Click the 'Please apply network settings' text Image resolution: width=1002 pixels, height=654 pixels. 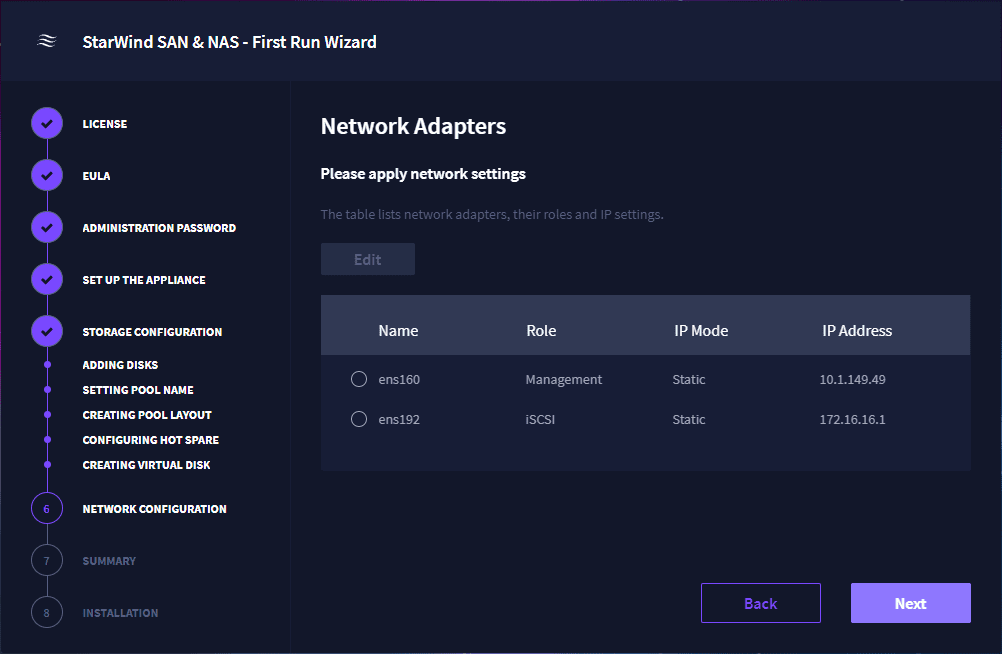[x=423, y=174]
